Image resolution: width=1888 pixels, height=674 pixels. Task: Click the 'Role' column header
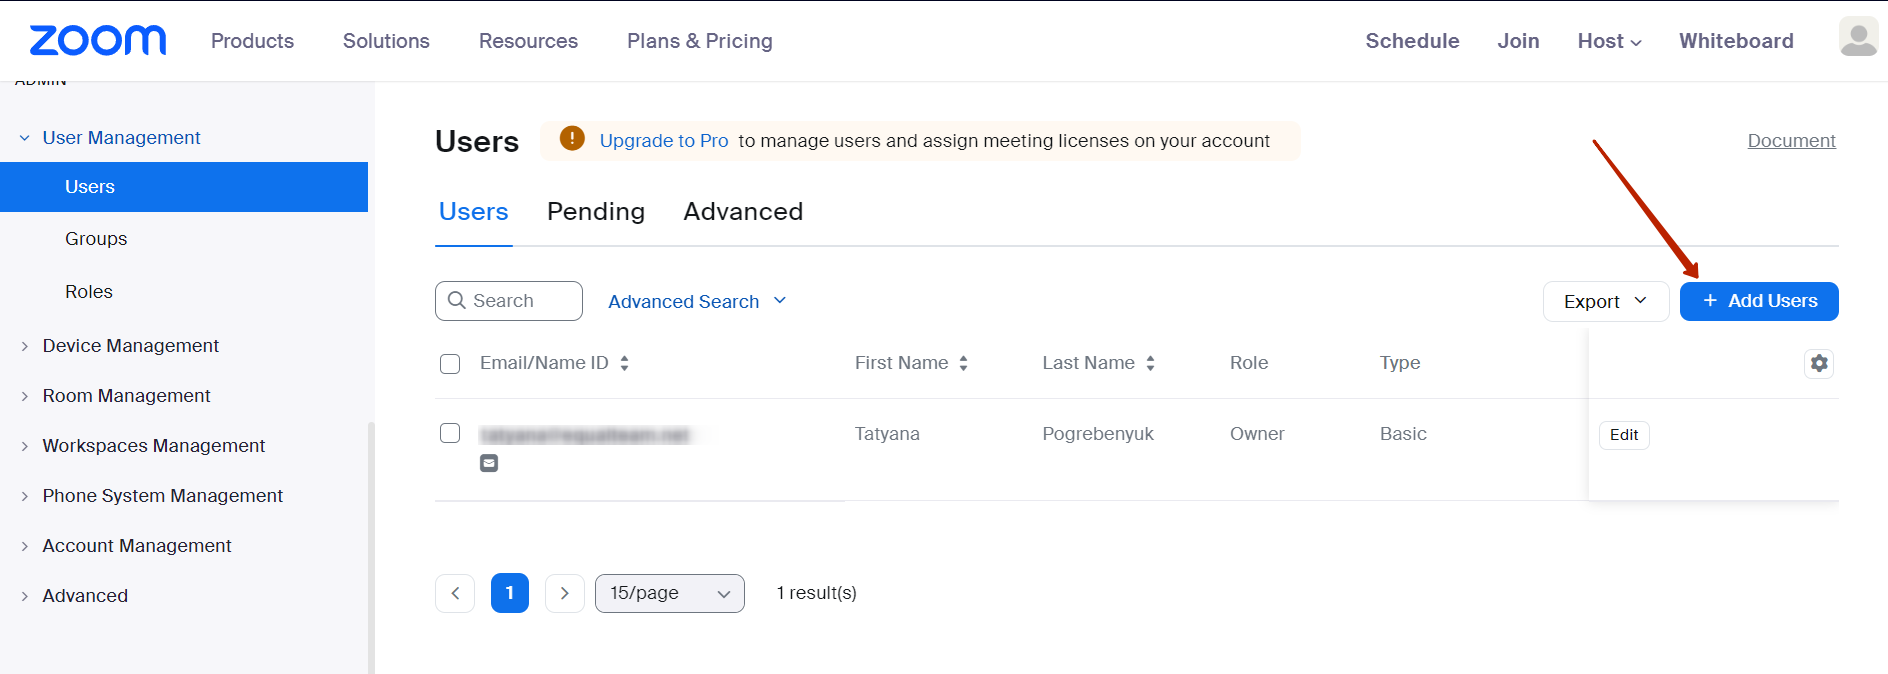coord(1249,363)
